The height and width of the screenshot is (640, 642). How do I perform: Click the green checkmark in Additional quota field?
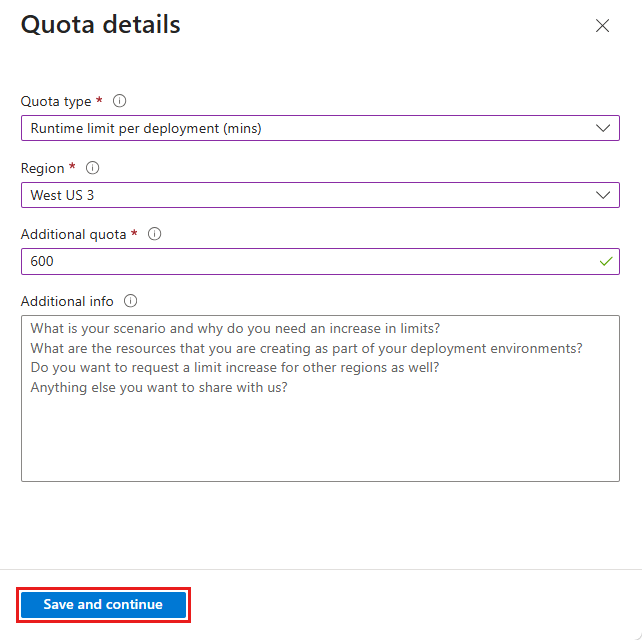[x=606, y=261]
